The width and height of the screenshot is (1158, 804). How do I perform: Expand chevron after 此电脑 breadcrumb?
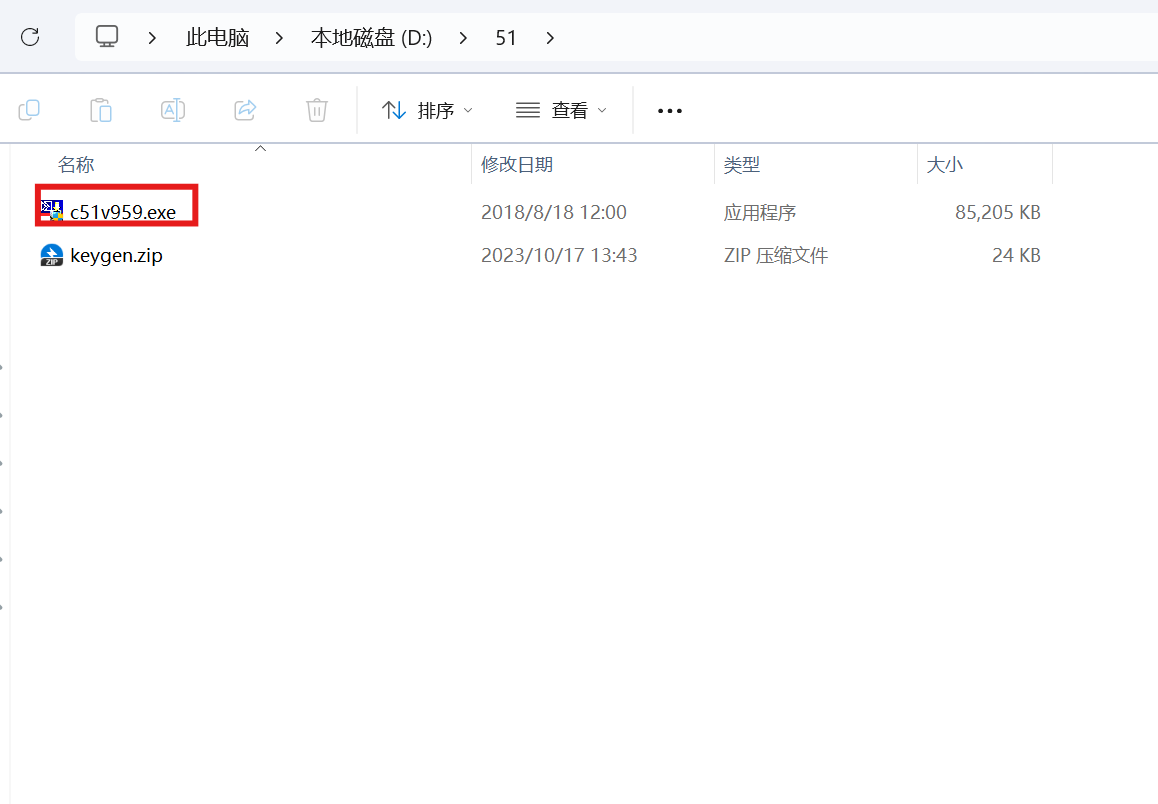(x=279, y=38)
